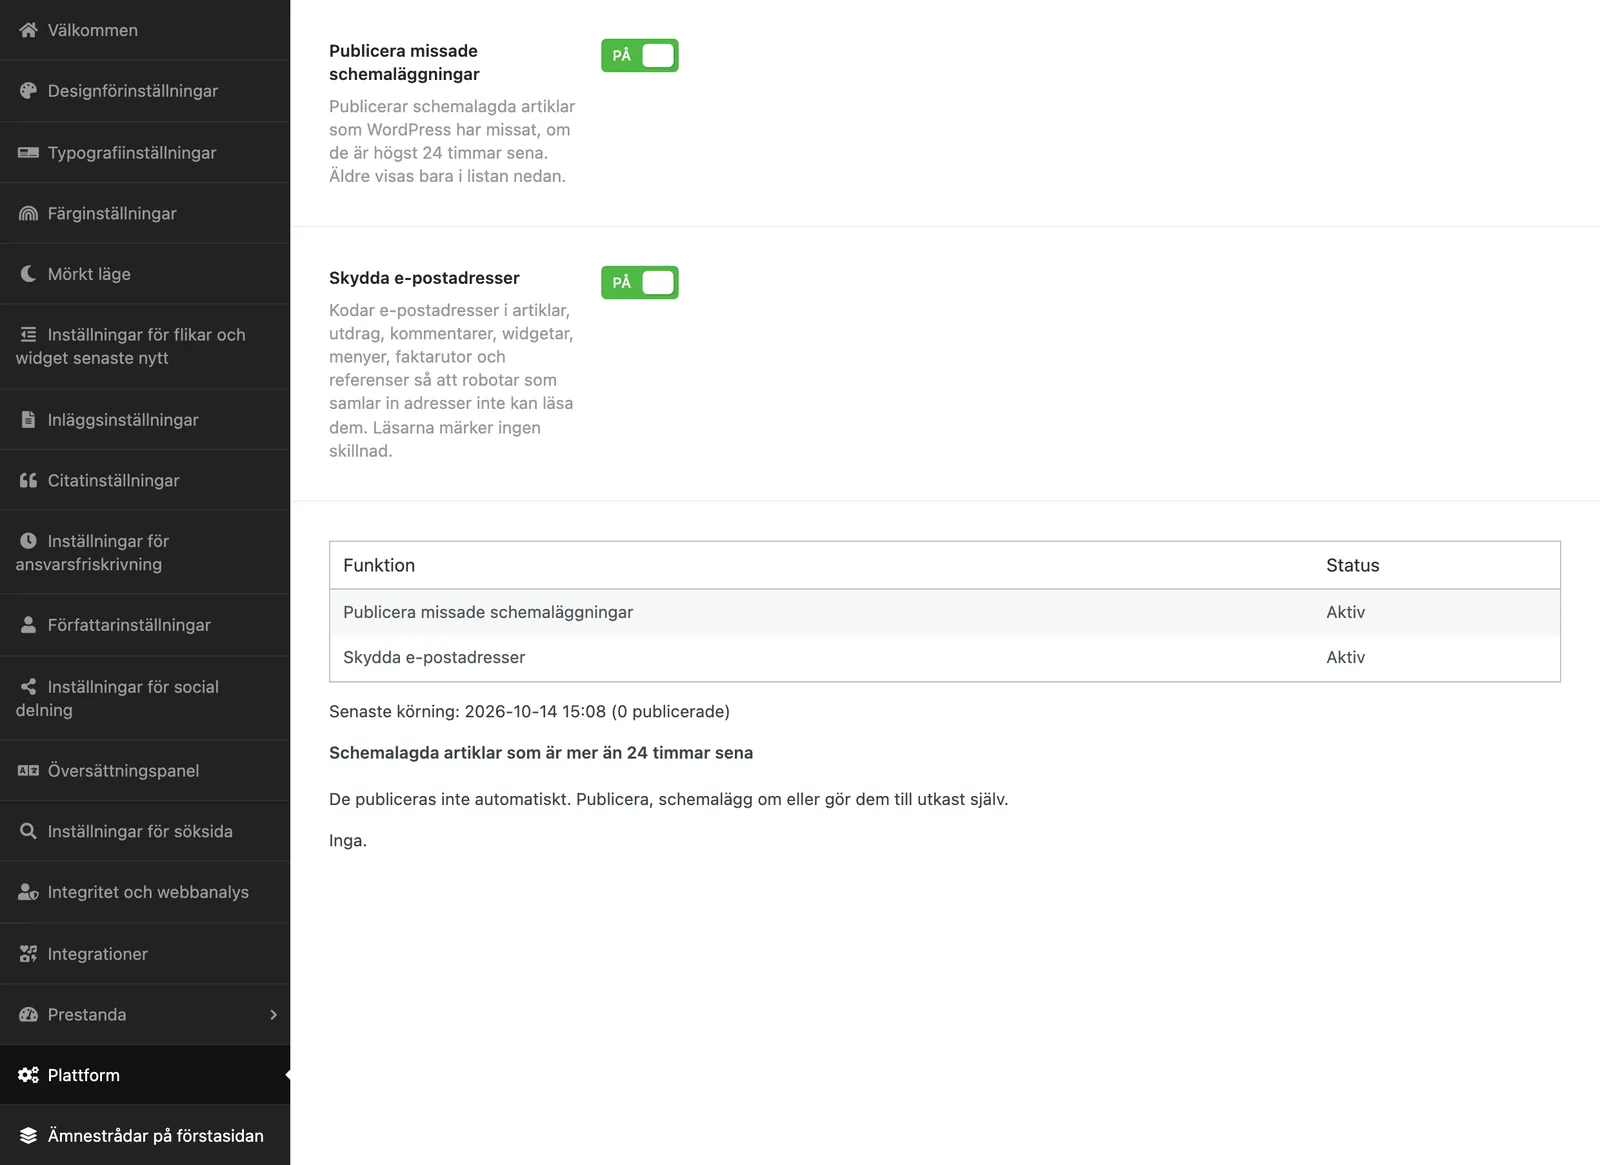The height and width of the screenshot is (1165, 1600).
Task: Open Integritet och webbanalys settings
Action: tap(145, 893)
